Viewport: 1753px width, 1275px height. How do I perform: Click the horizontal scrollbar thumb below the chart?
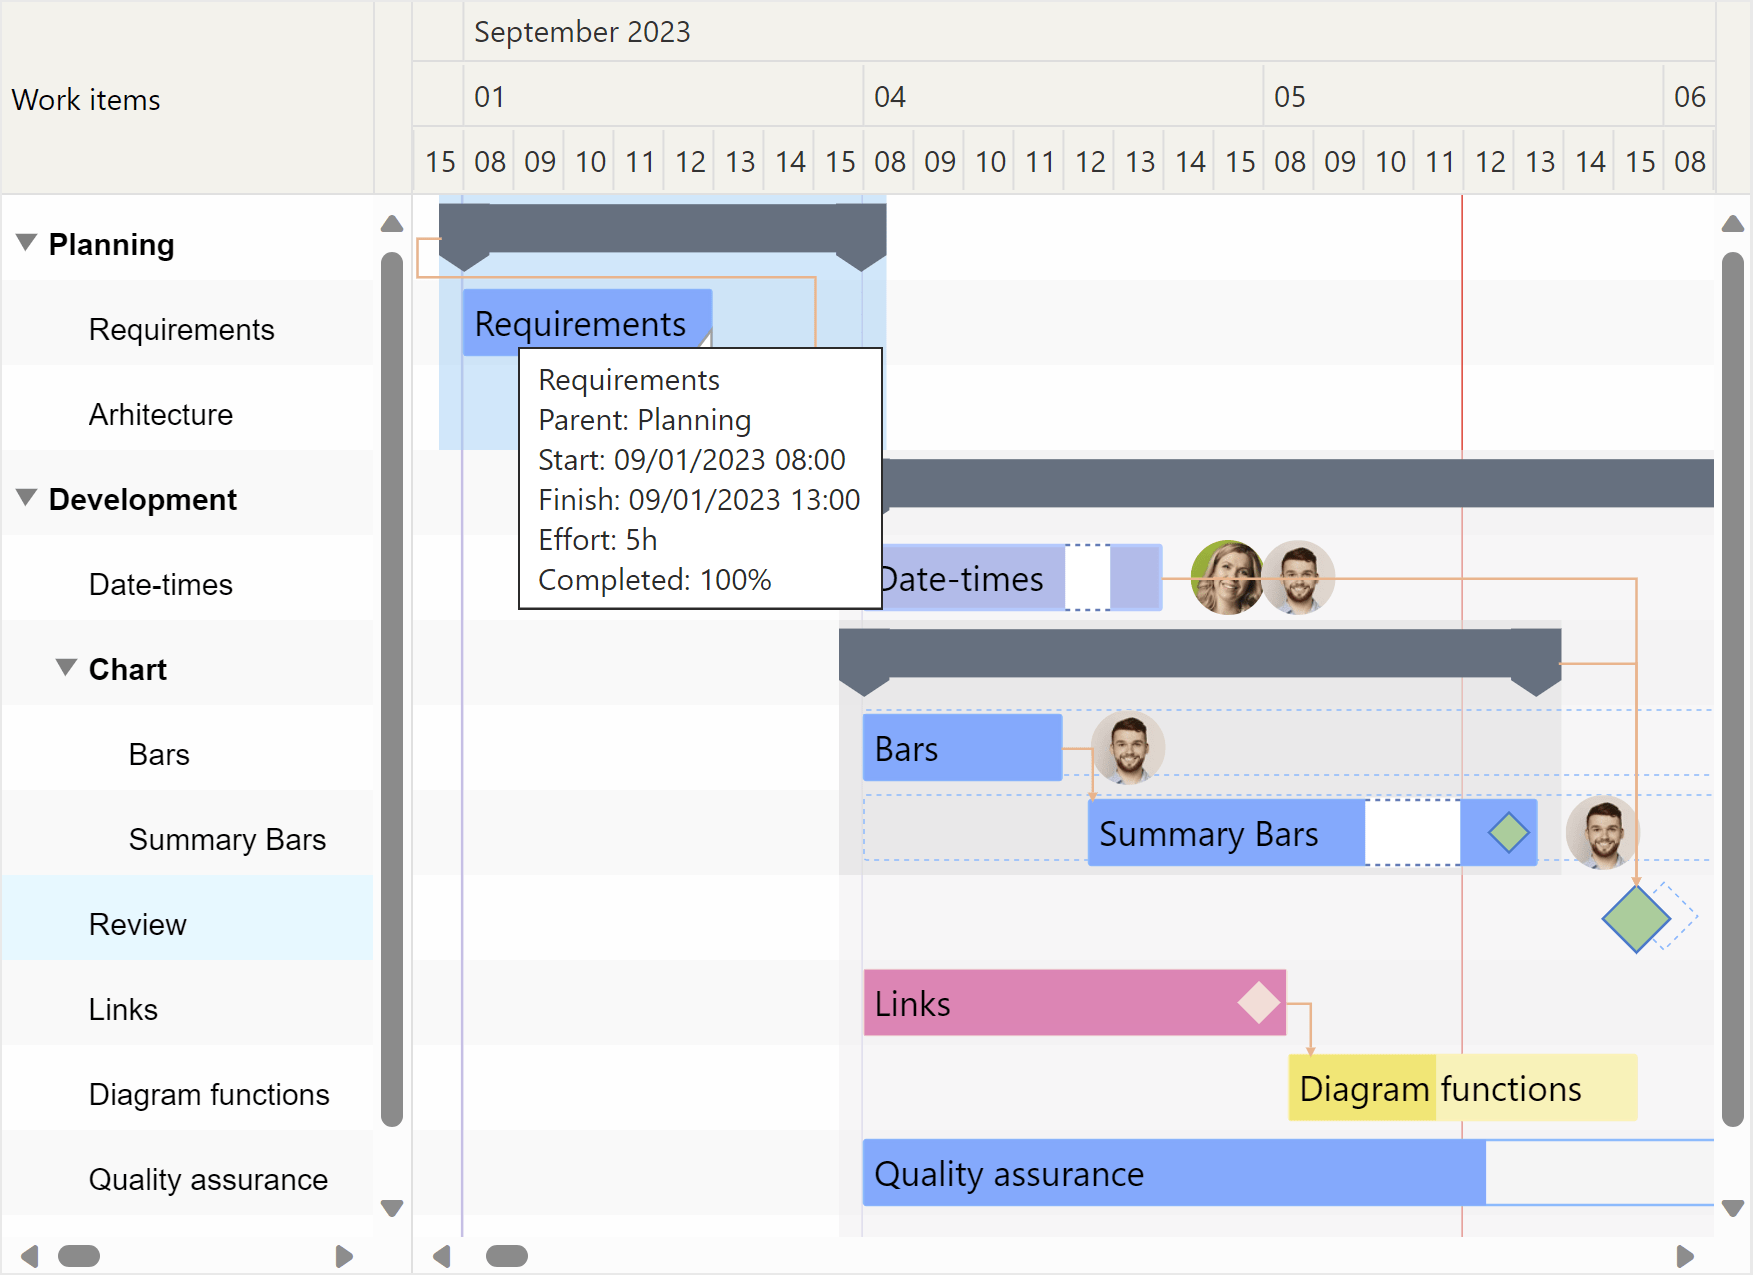507,1253
